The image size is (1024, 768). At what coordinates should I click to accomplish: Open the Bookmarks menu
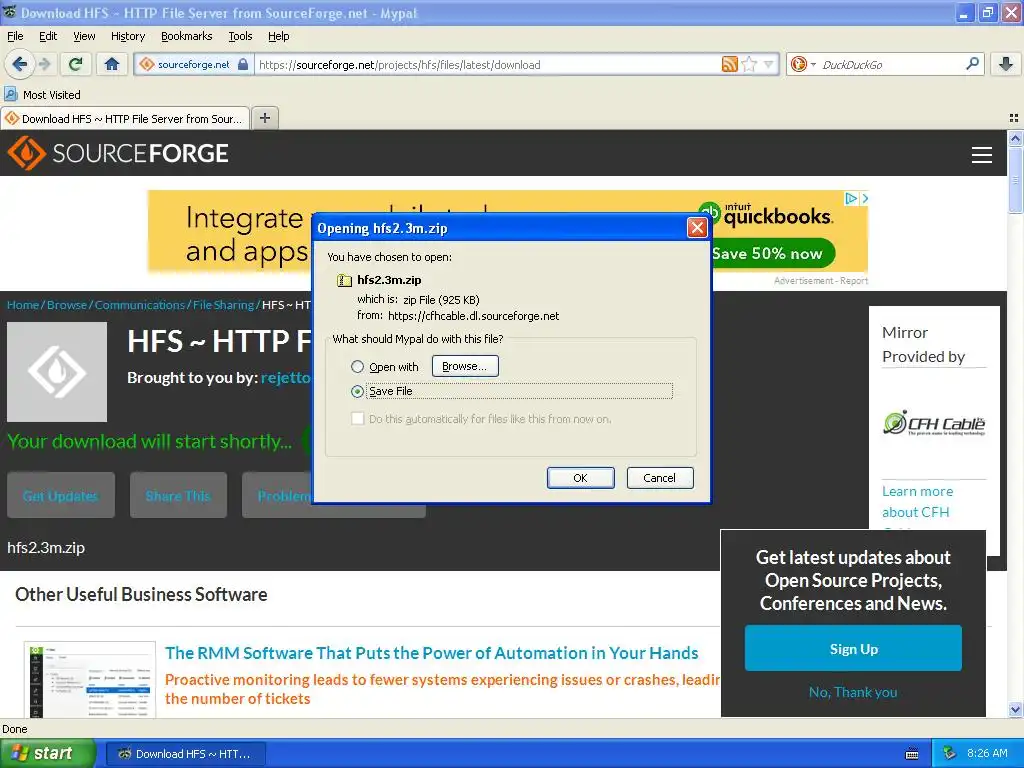click(186, 36)
